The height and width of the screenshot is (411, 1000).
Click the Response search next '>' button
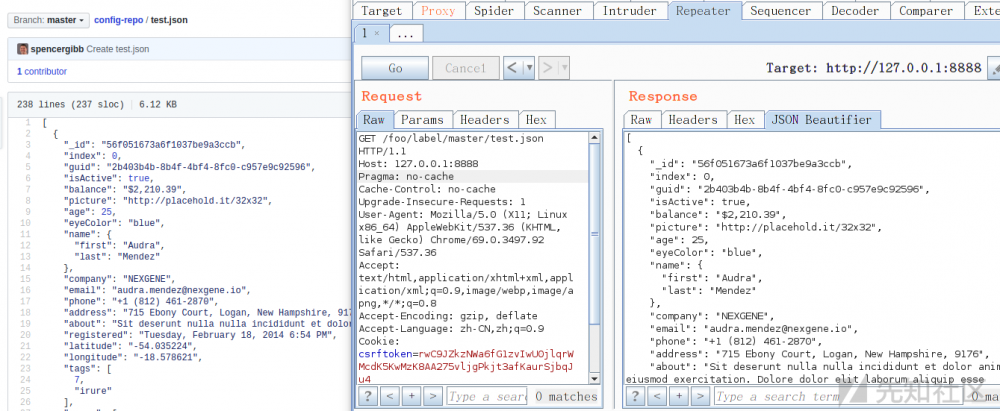[x=700, y=396]
